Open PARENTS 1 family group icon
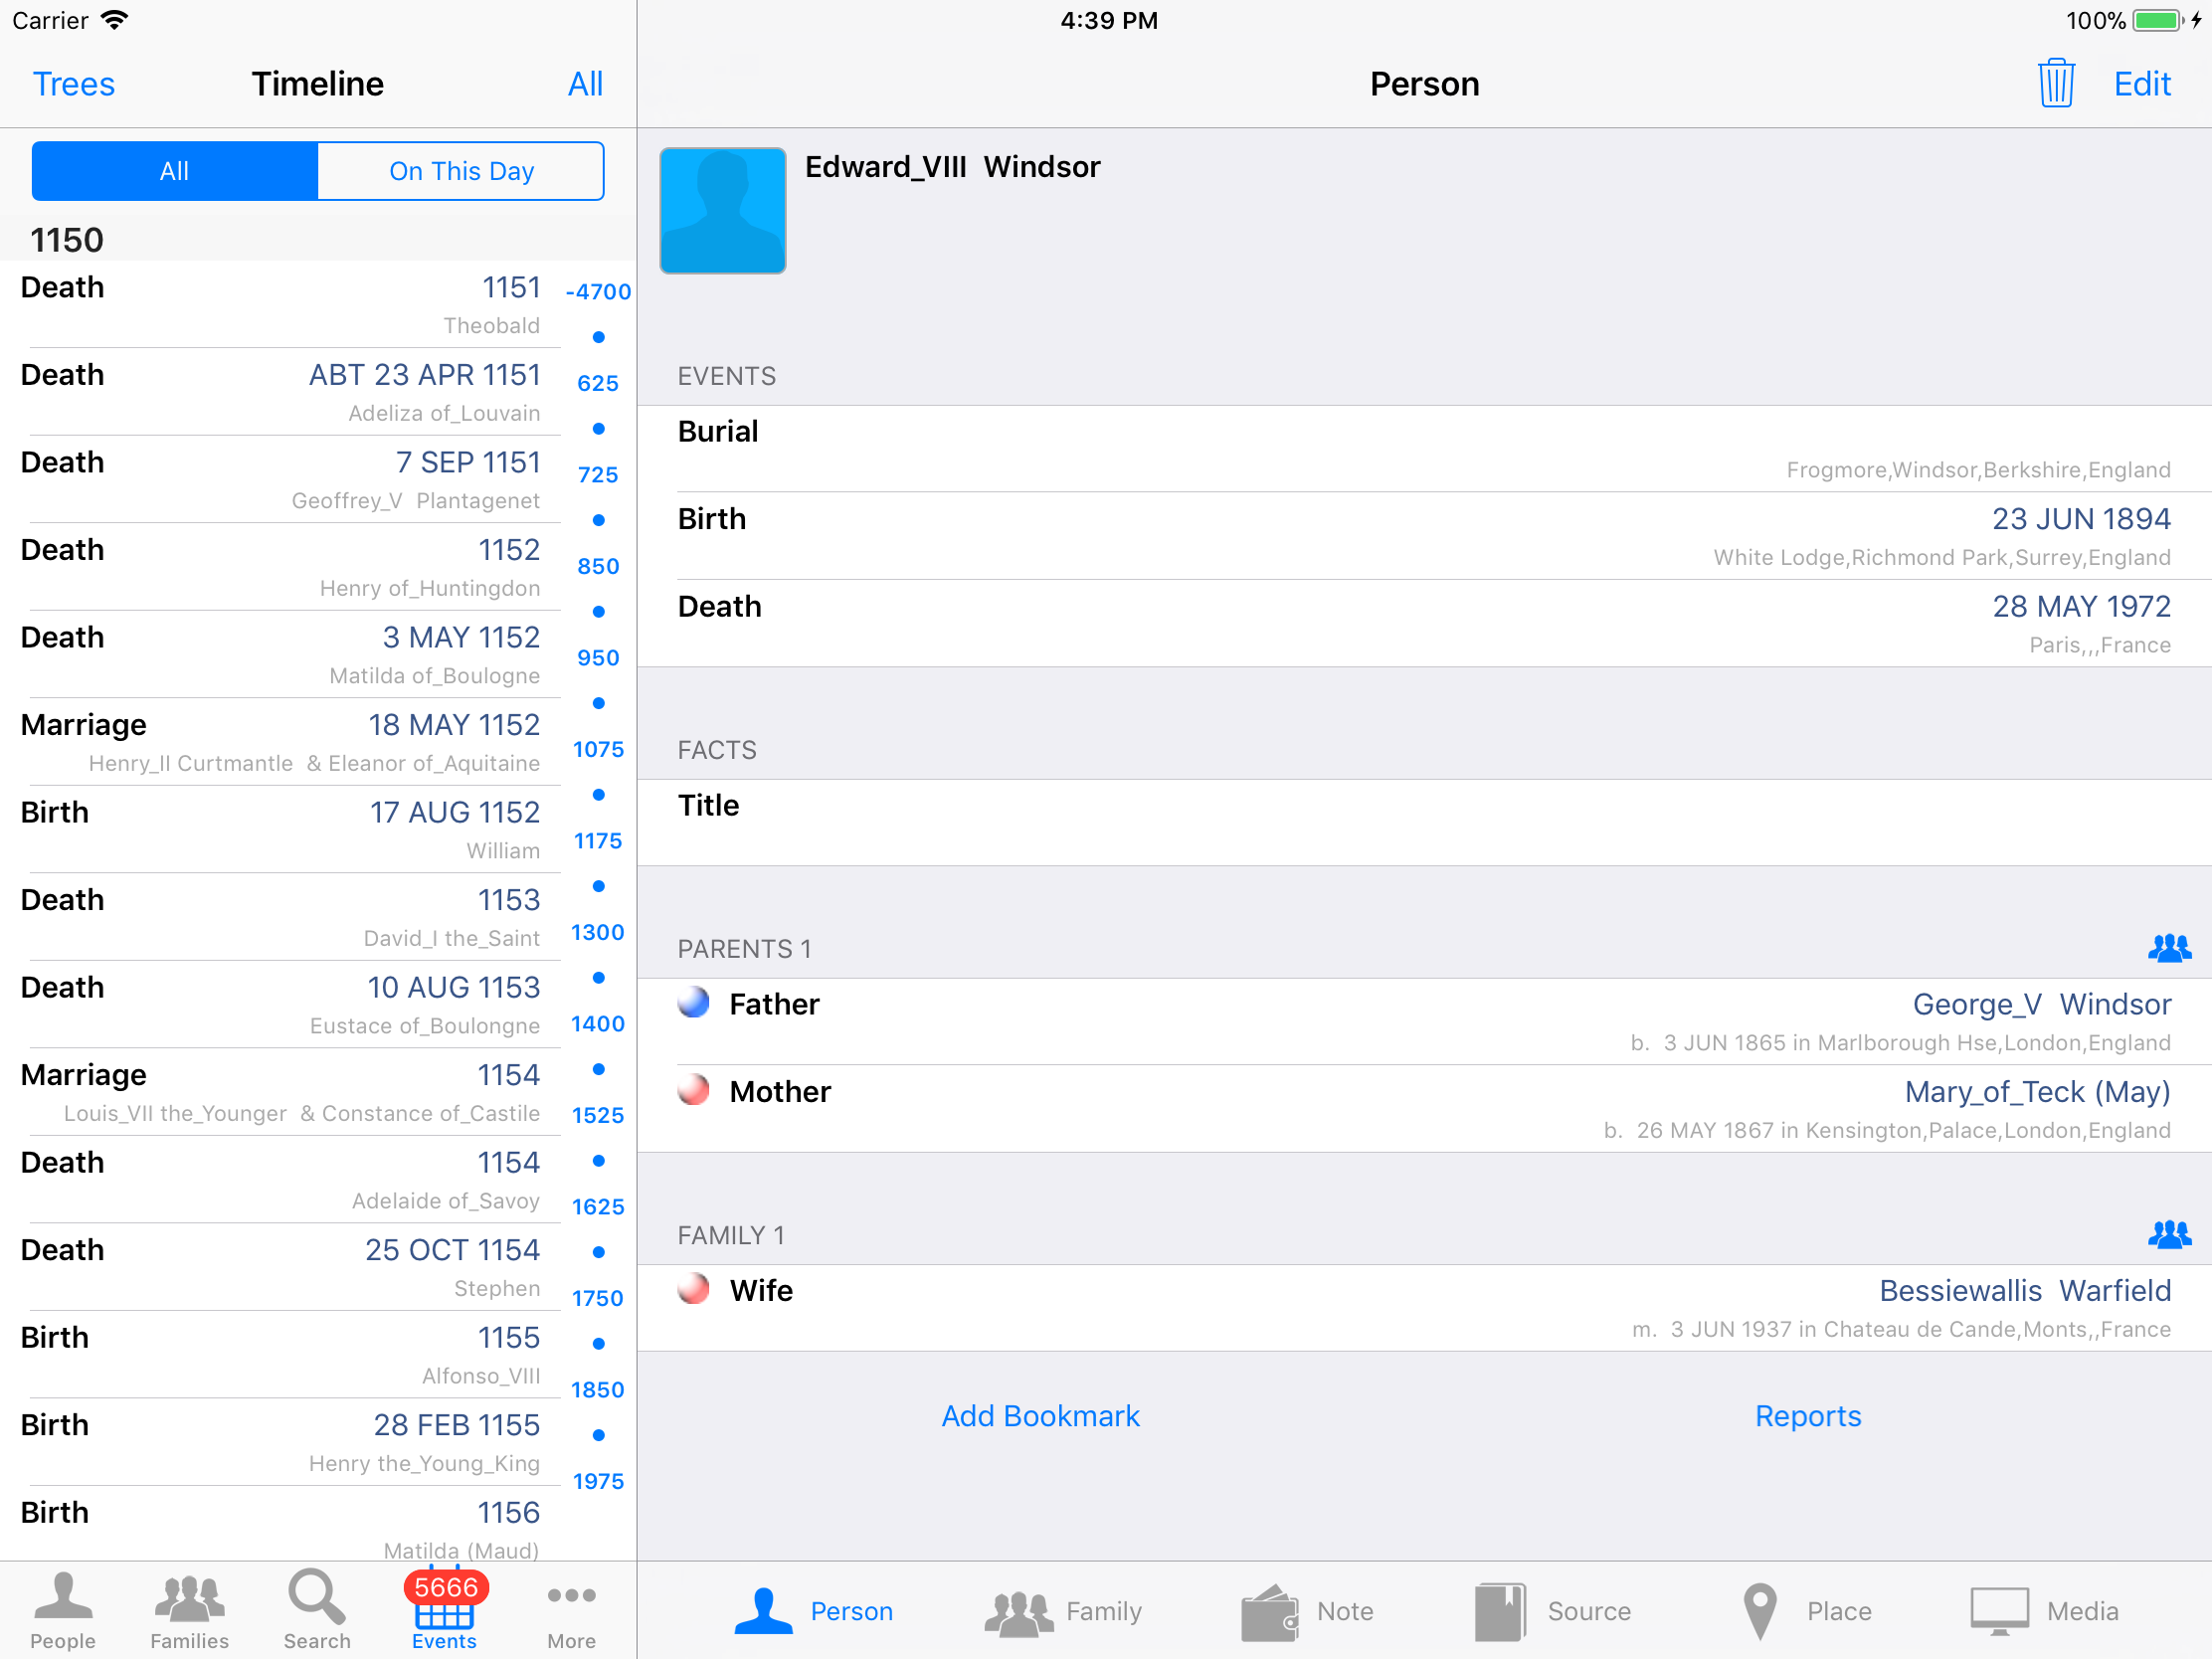 click(x=2168, y=947)
